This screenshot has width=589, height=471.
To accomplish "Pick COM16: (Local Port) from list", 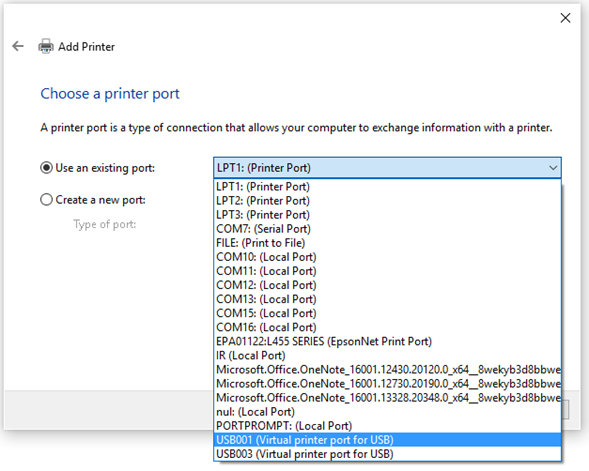I will click(388, 328).
